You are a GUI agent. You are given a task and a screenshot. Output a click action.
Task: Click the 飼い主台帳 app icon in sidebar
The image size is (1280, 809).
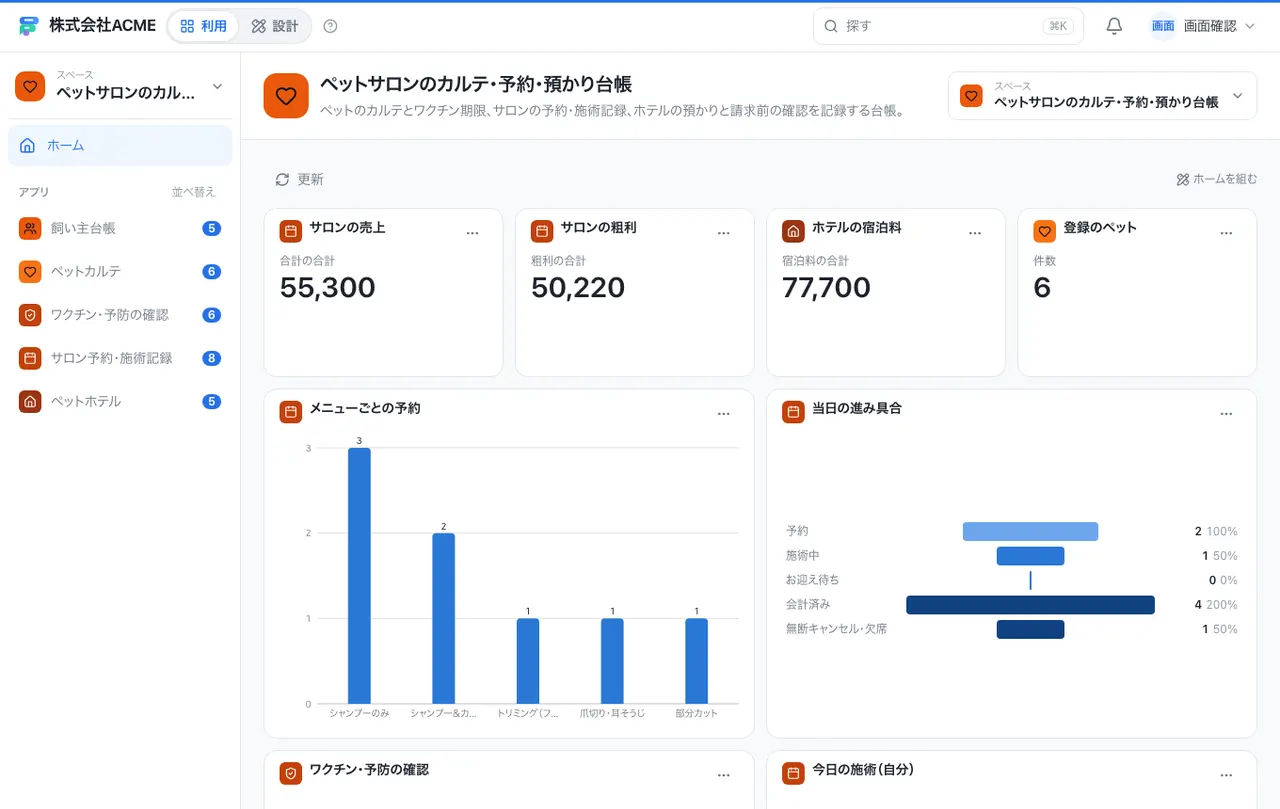coord(30,228)
